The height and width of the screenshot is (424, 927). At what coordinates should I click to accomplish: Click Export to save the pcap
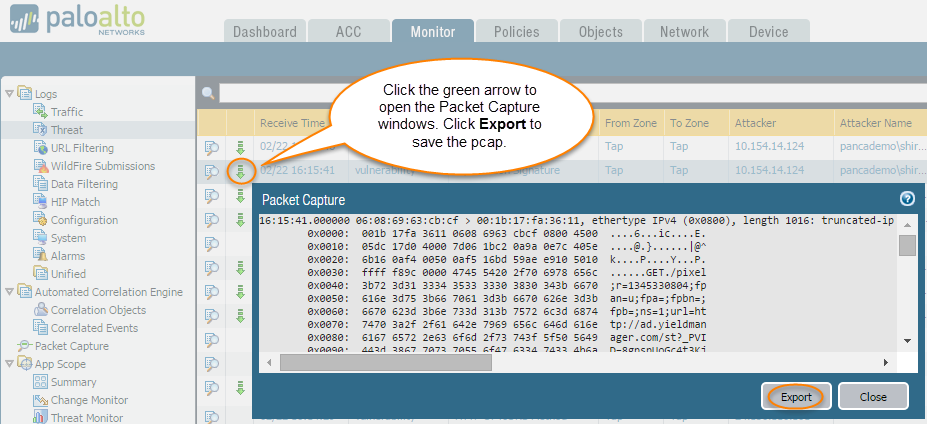(x=796, y=397)
